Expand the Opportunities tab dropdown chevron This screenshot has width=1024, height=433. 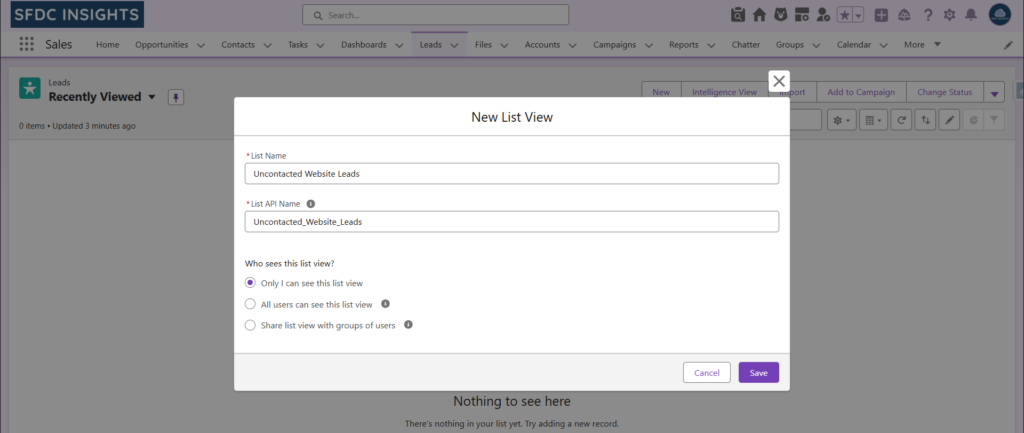[x=201, y=45]
